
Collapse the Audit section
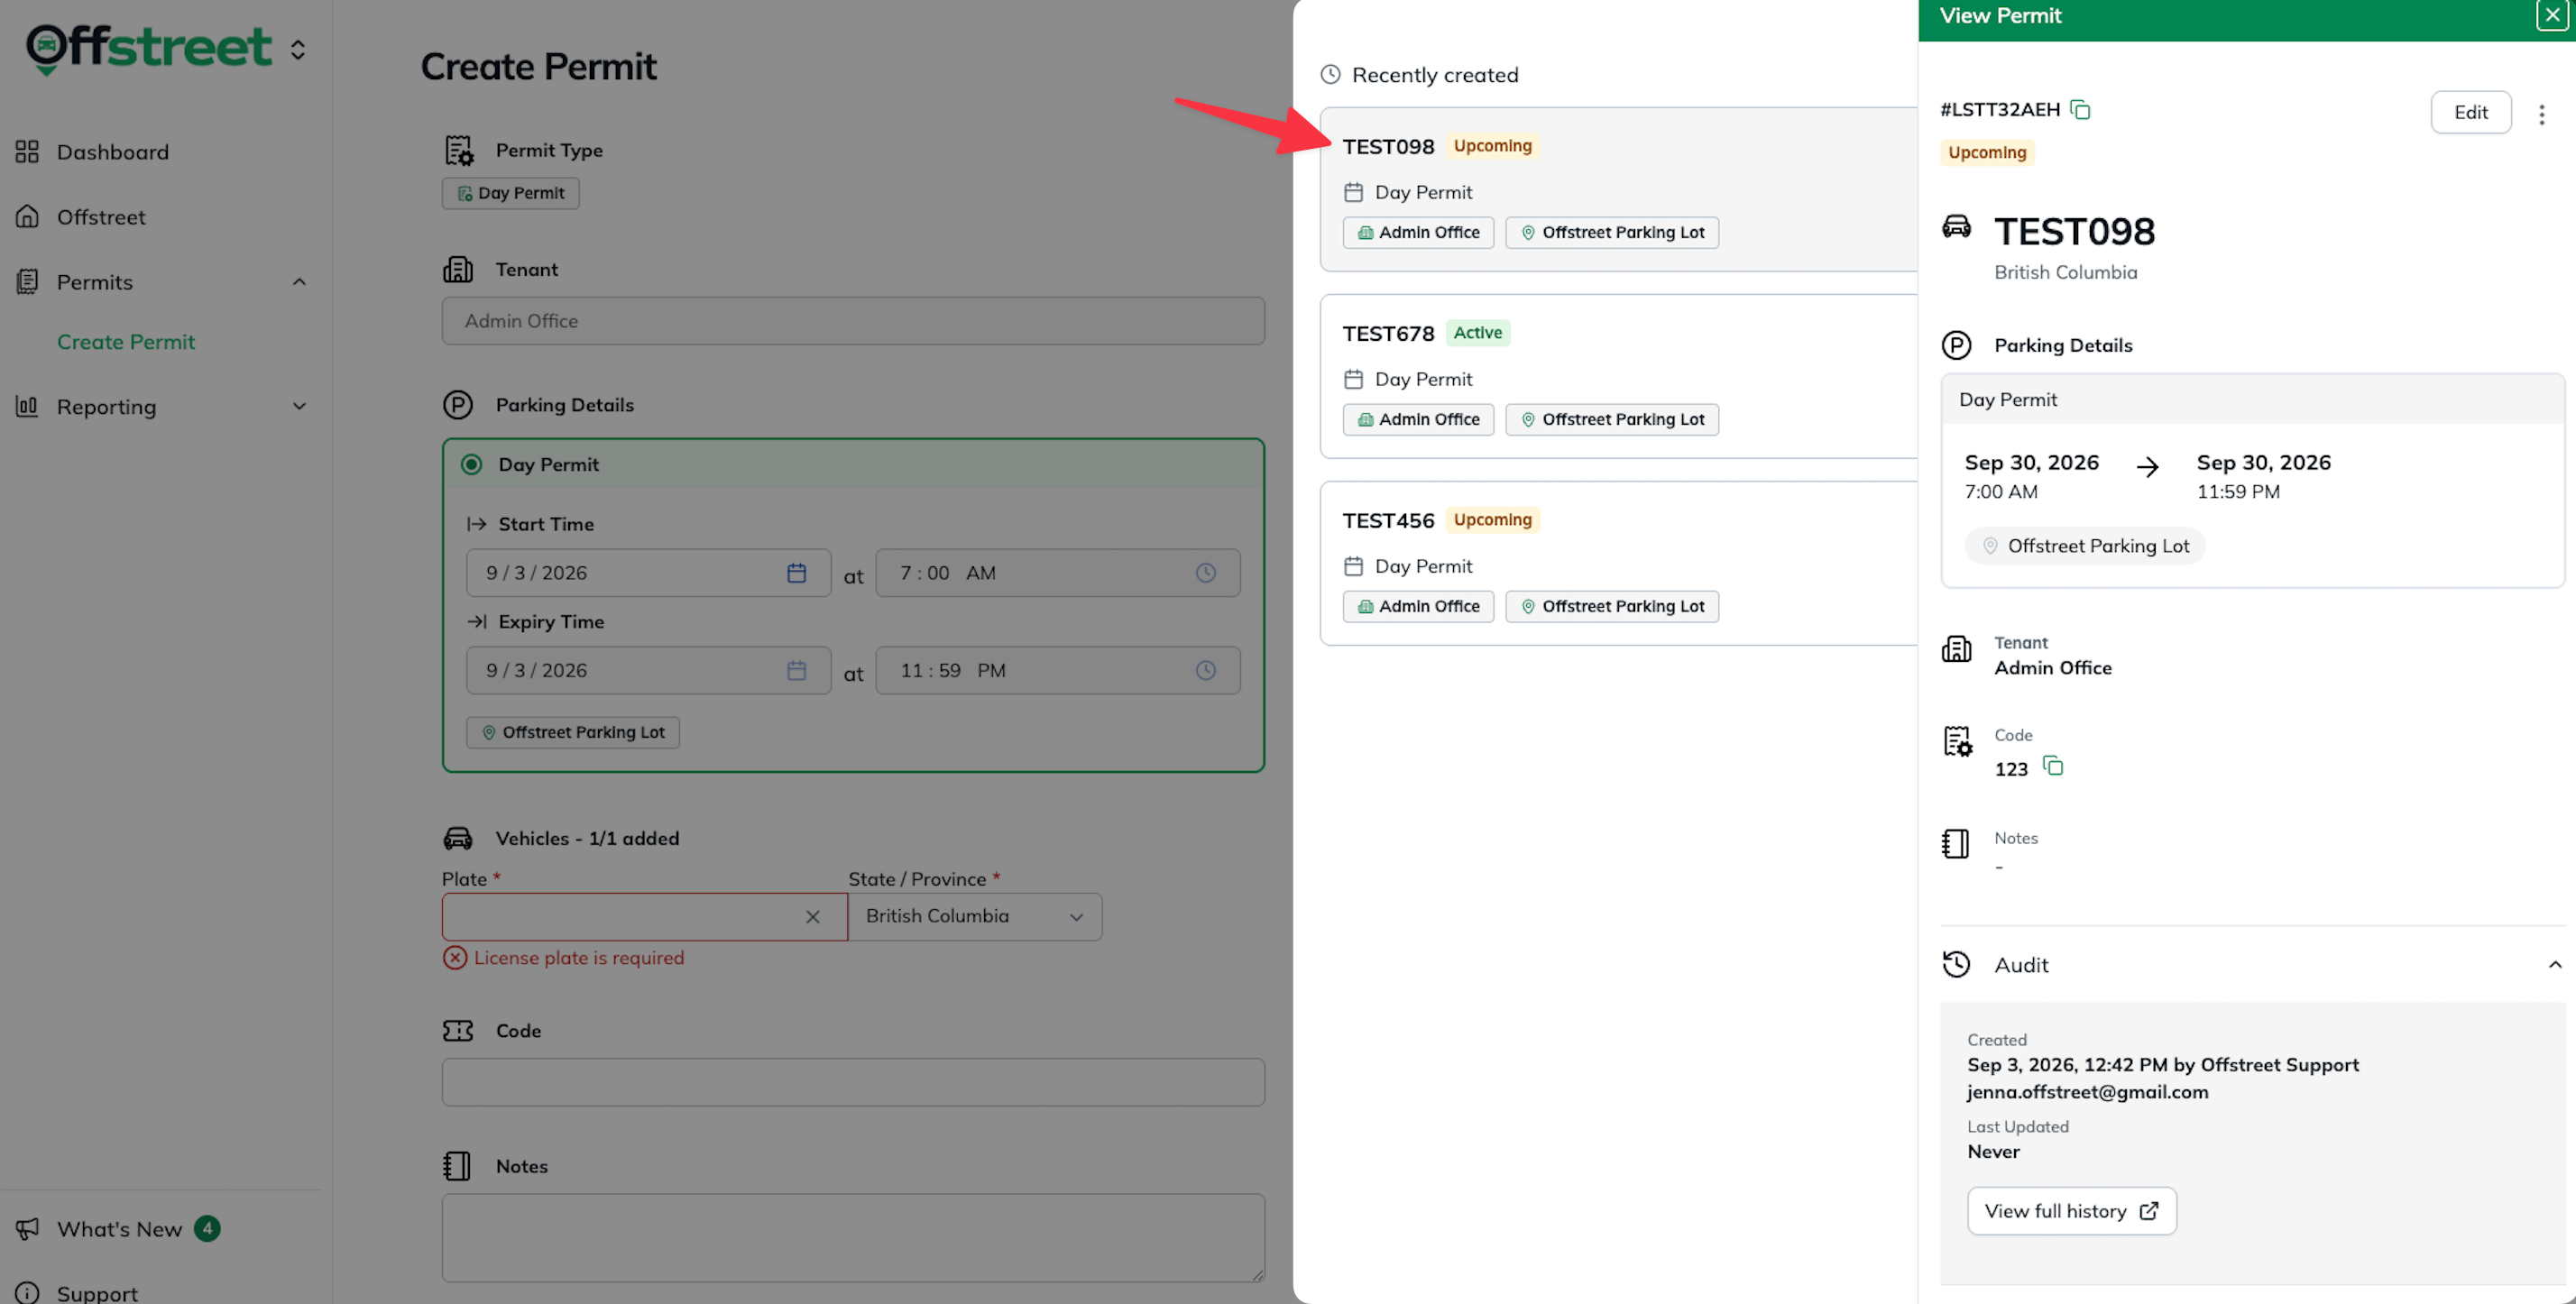click(2554, 965)
